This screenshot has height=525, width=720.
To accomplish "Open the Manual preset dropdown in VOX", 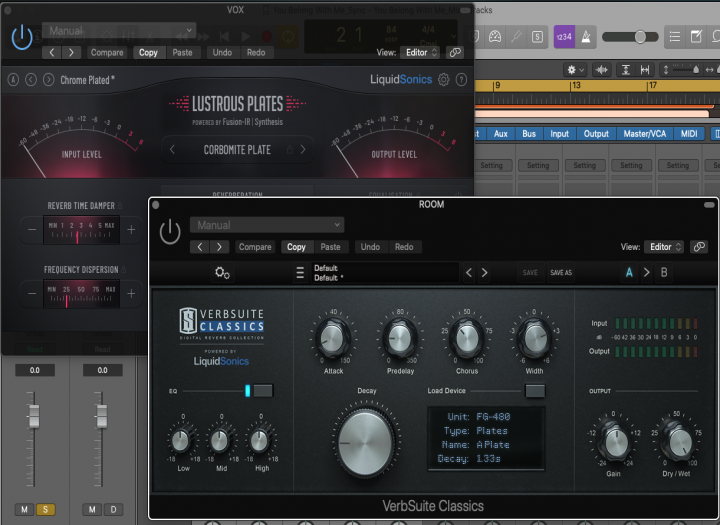I will coord(119,31).
